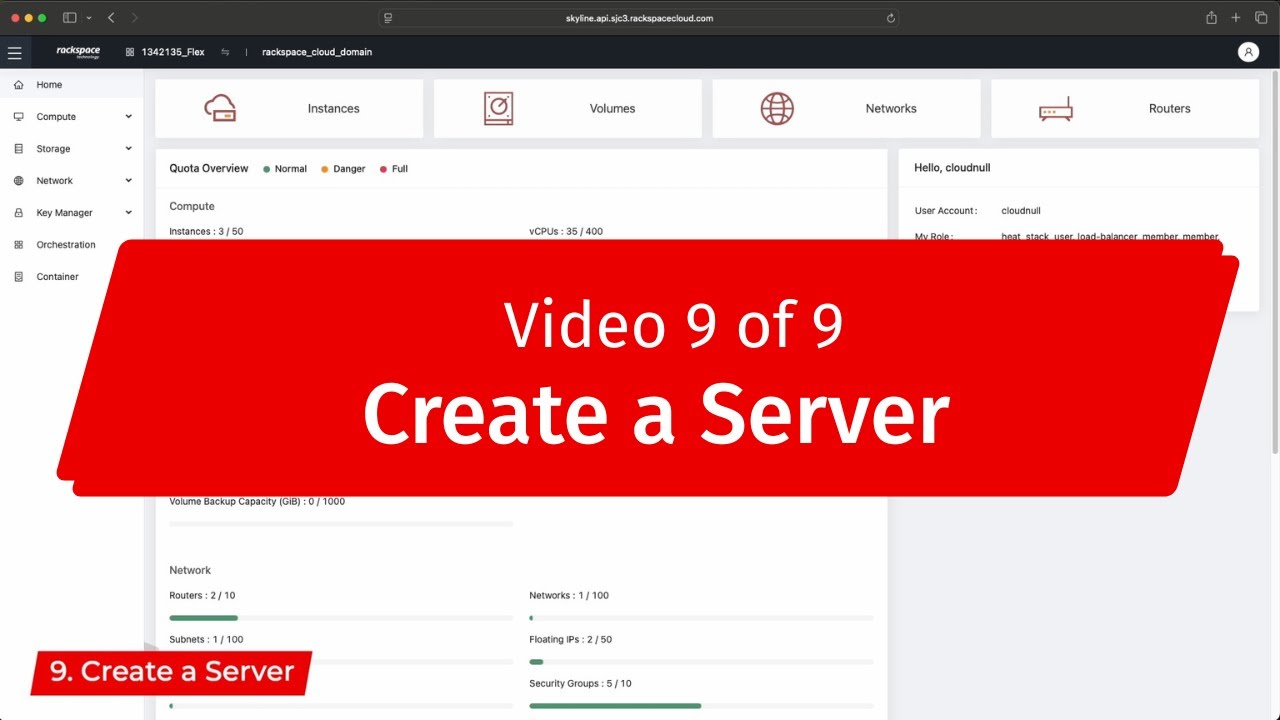
Task: Open the Routers card
Action: pos(1125,108)
